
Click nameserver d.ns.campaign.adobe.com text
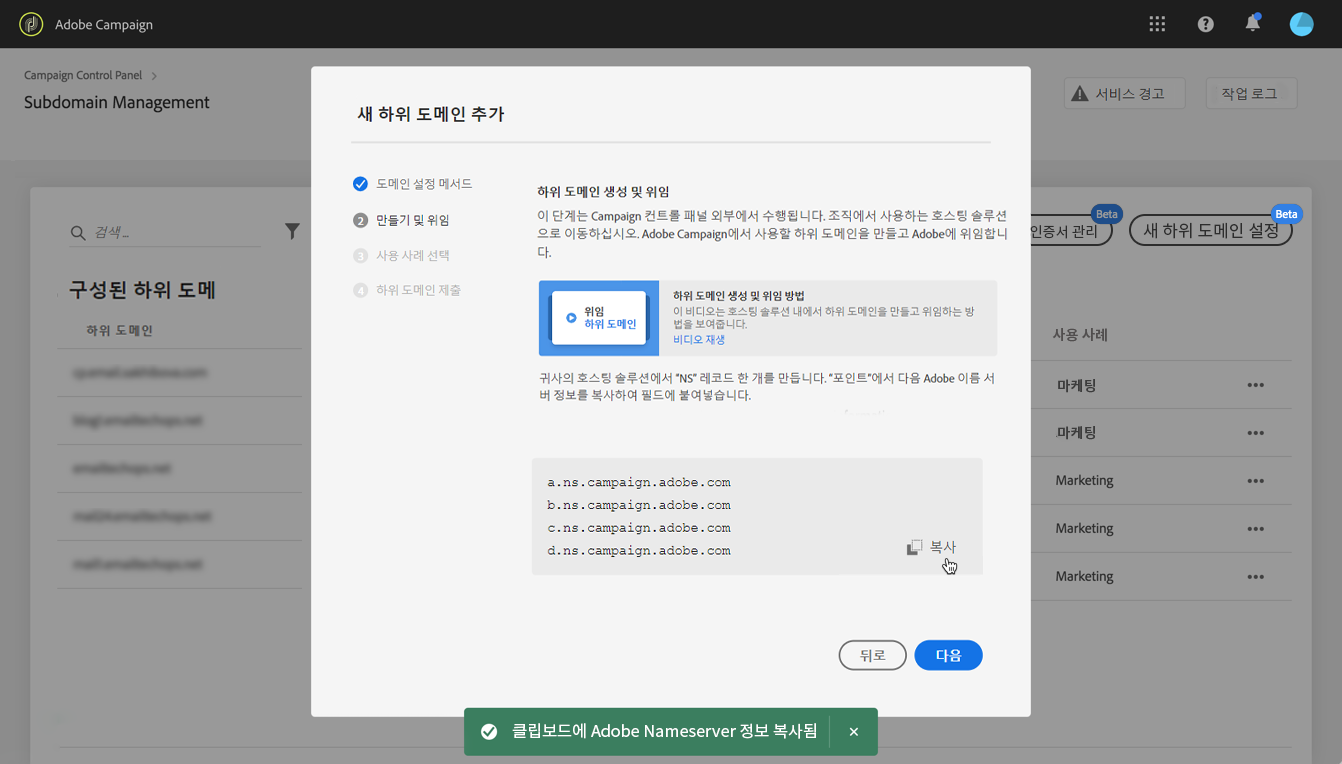point(639,551)
